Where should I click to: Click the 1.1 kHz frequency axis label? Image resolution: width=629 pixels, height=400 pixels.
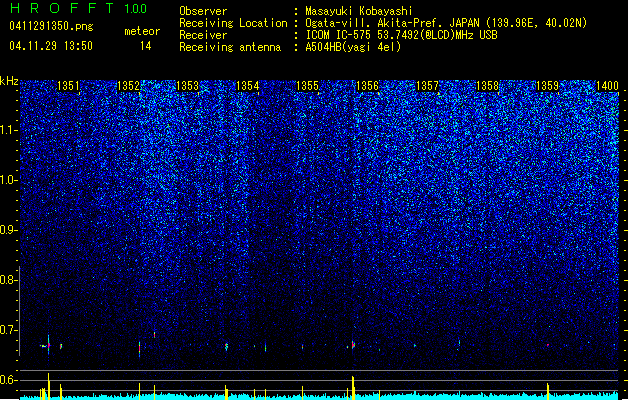coord(8,130)
